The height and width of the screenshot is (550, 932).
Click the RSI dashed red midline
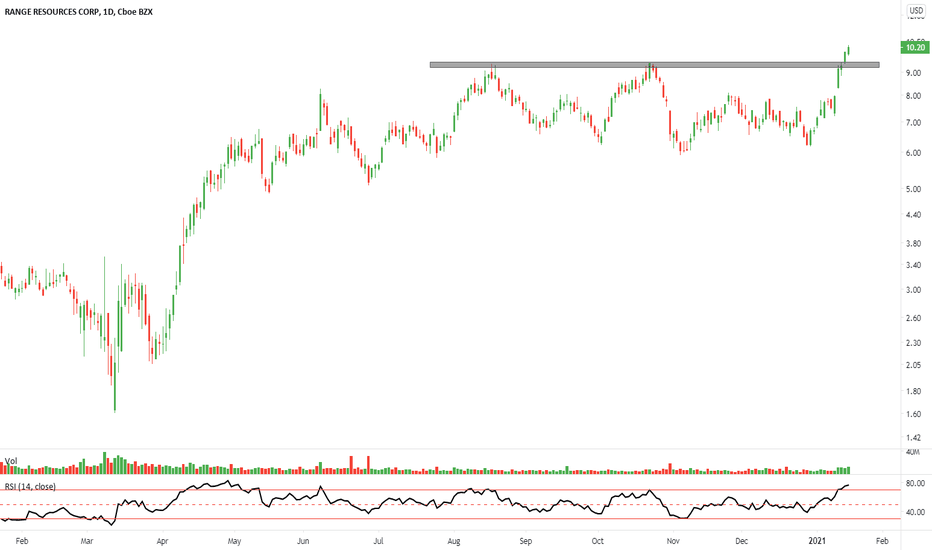[x=450, y=504]
